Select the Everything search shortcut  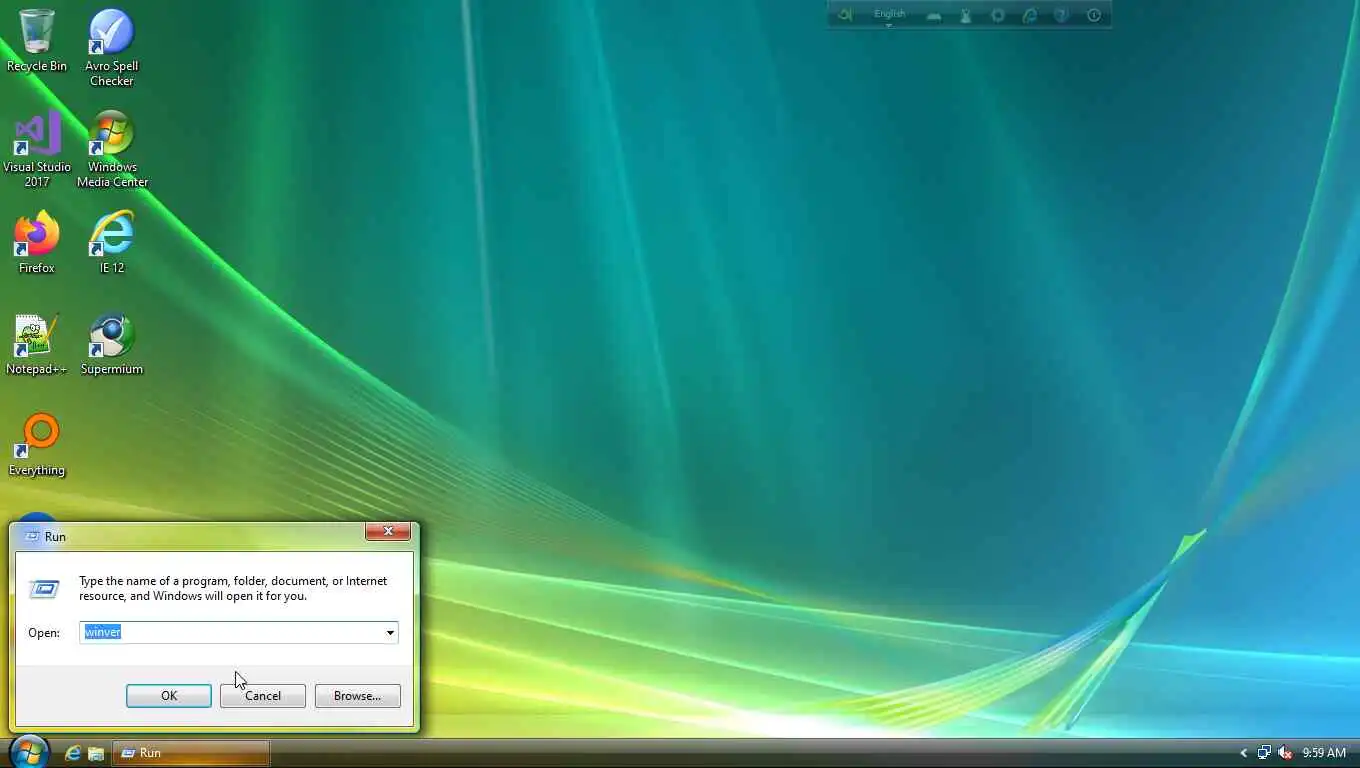click(x=37, y=445)
